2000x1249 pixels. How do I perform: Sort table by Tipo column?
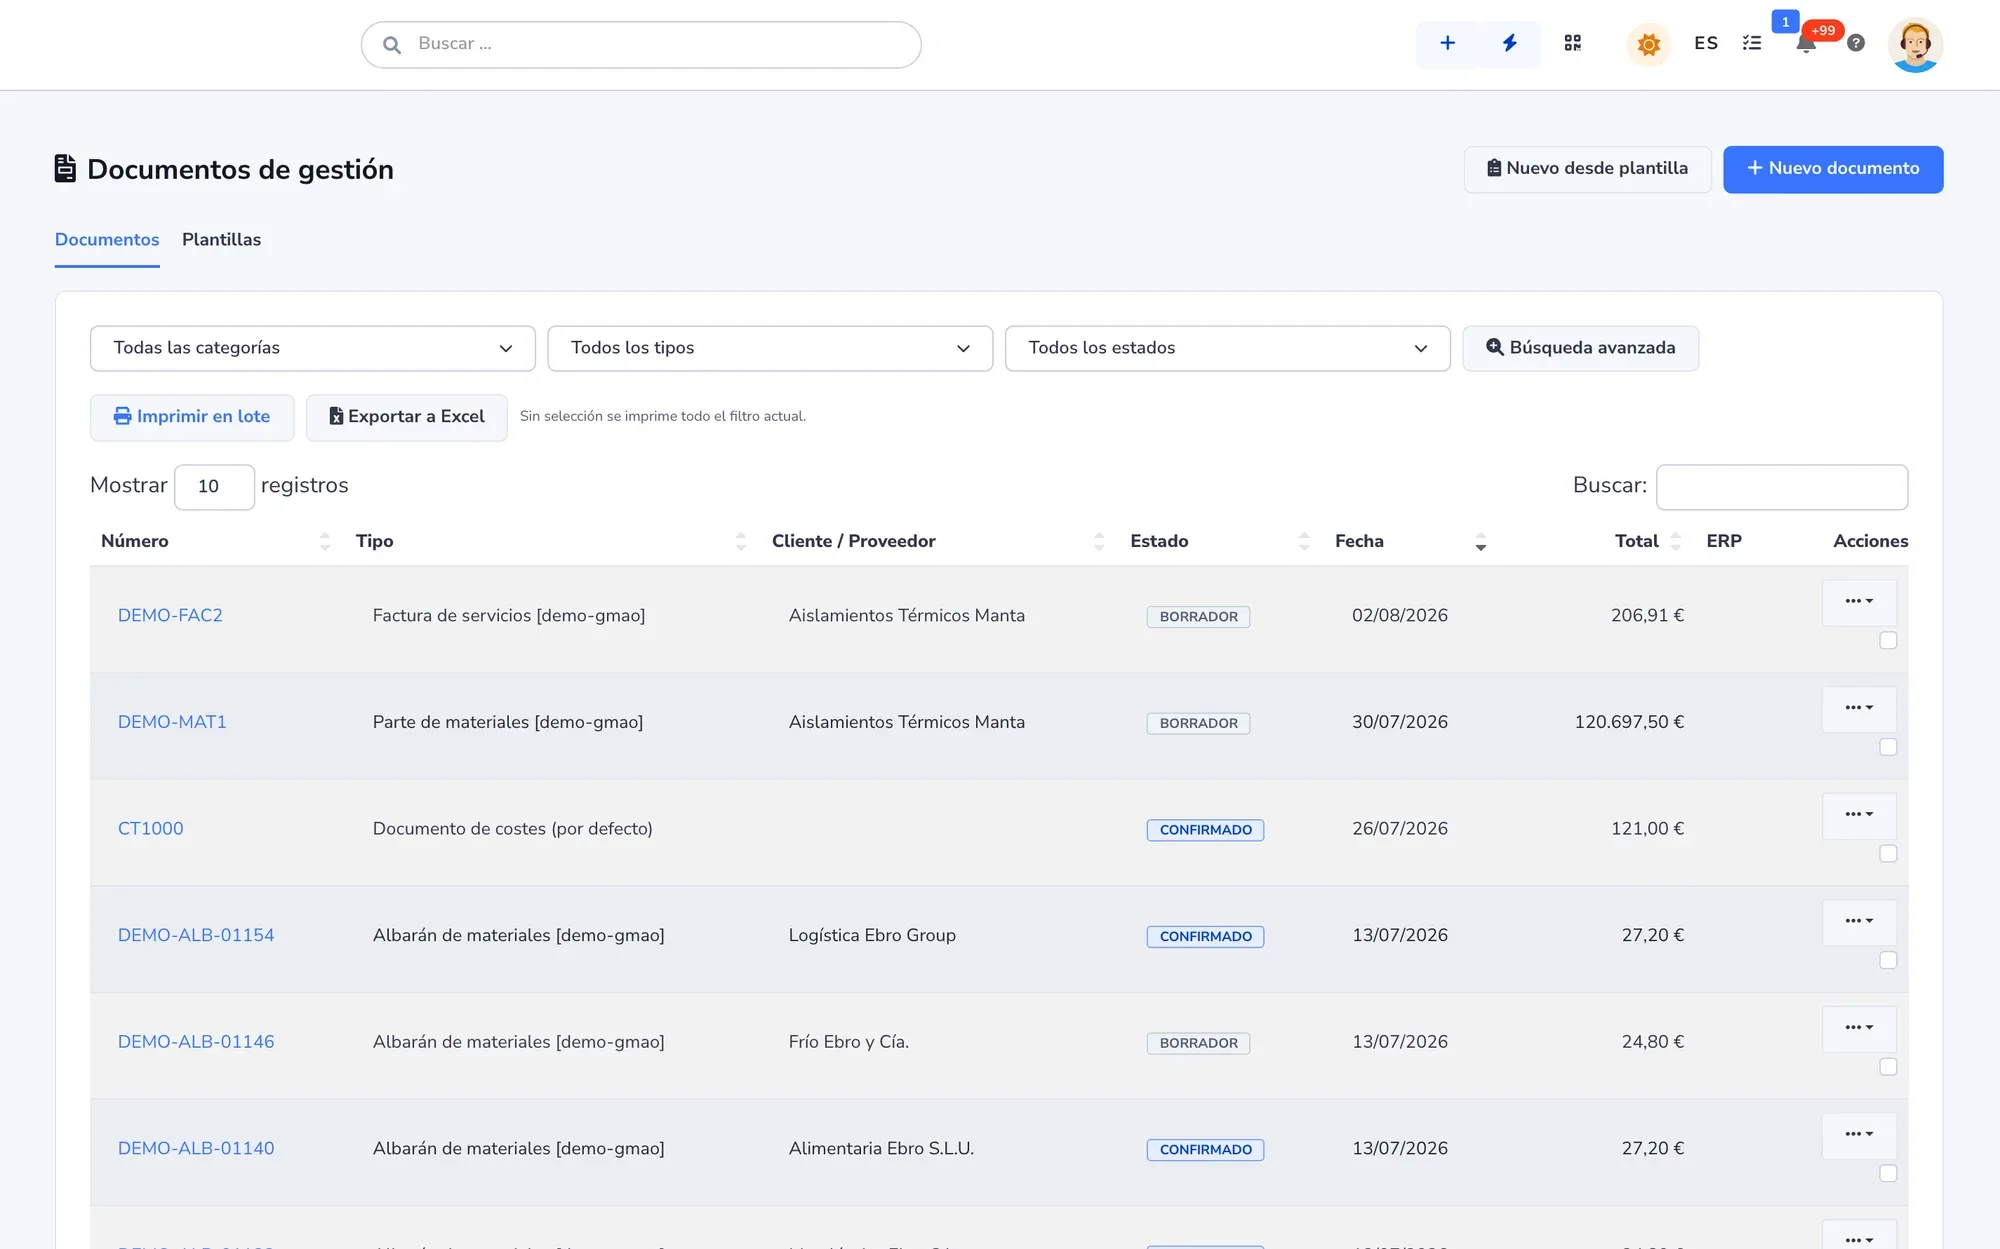(x=550, y=541)
